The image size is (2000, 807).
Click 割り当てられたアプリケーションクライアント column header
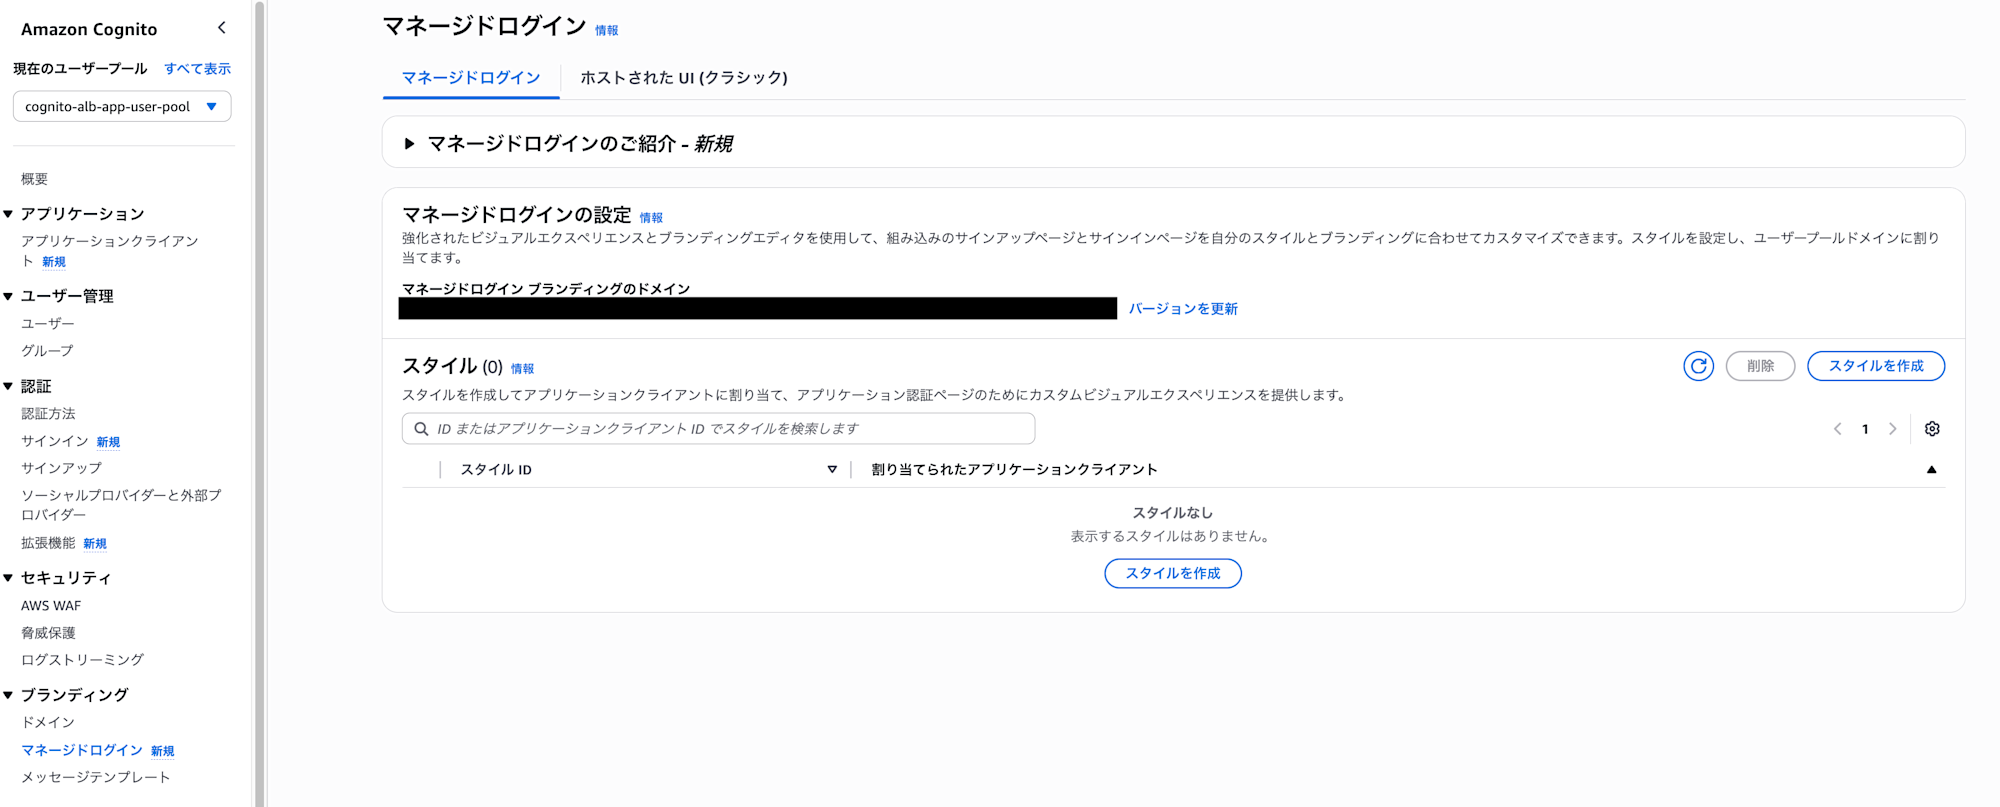click(1014, 469)
